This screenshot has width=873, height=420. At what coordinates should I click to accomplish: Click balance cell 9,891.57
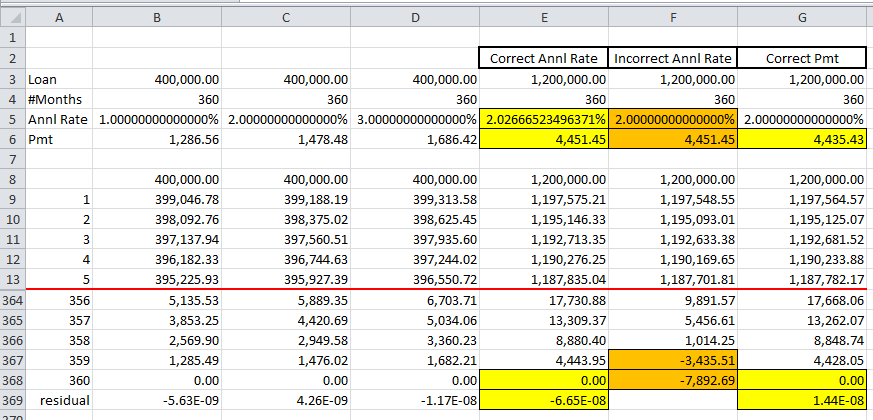coord(673,300)
